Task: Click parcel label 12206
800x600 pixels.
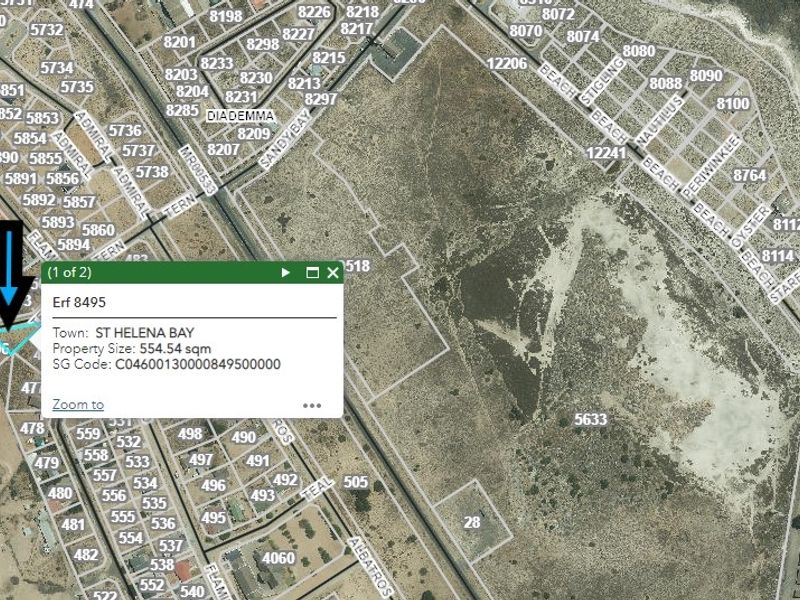Action: pos(506,64)
